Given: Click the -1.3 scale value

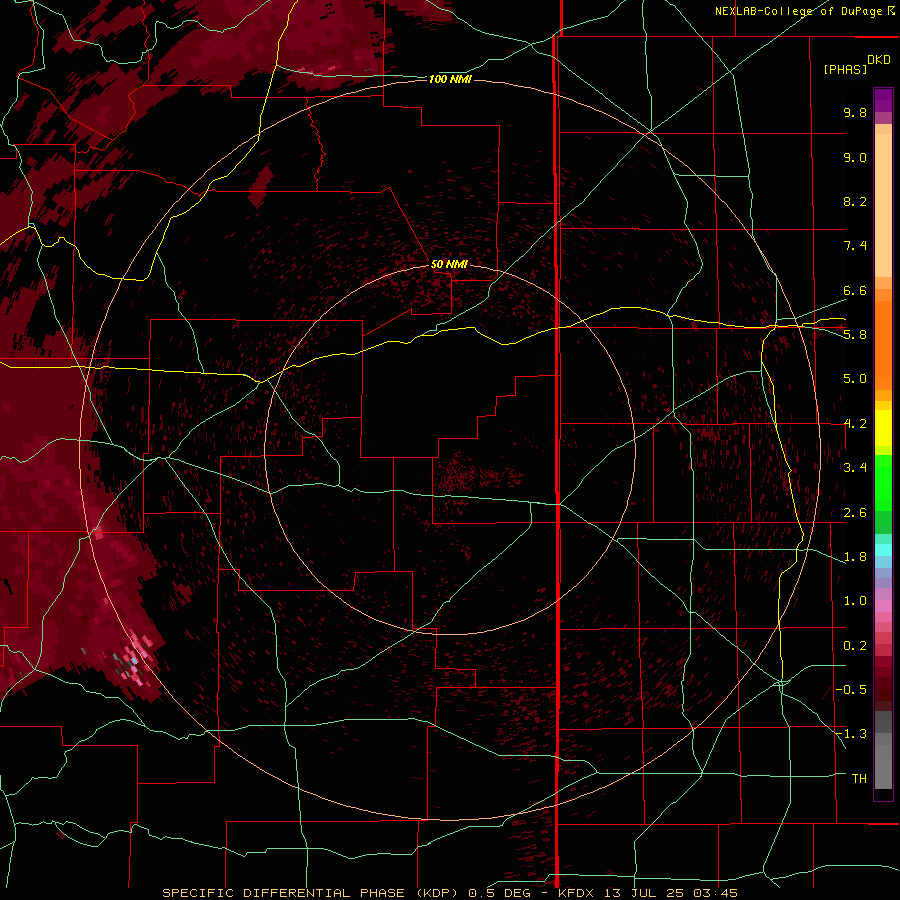Looking at the screenshot, I should click(851, 734).
